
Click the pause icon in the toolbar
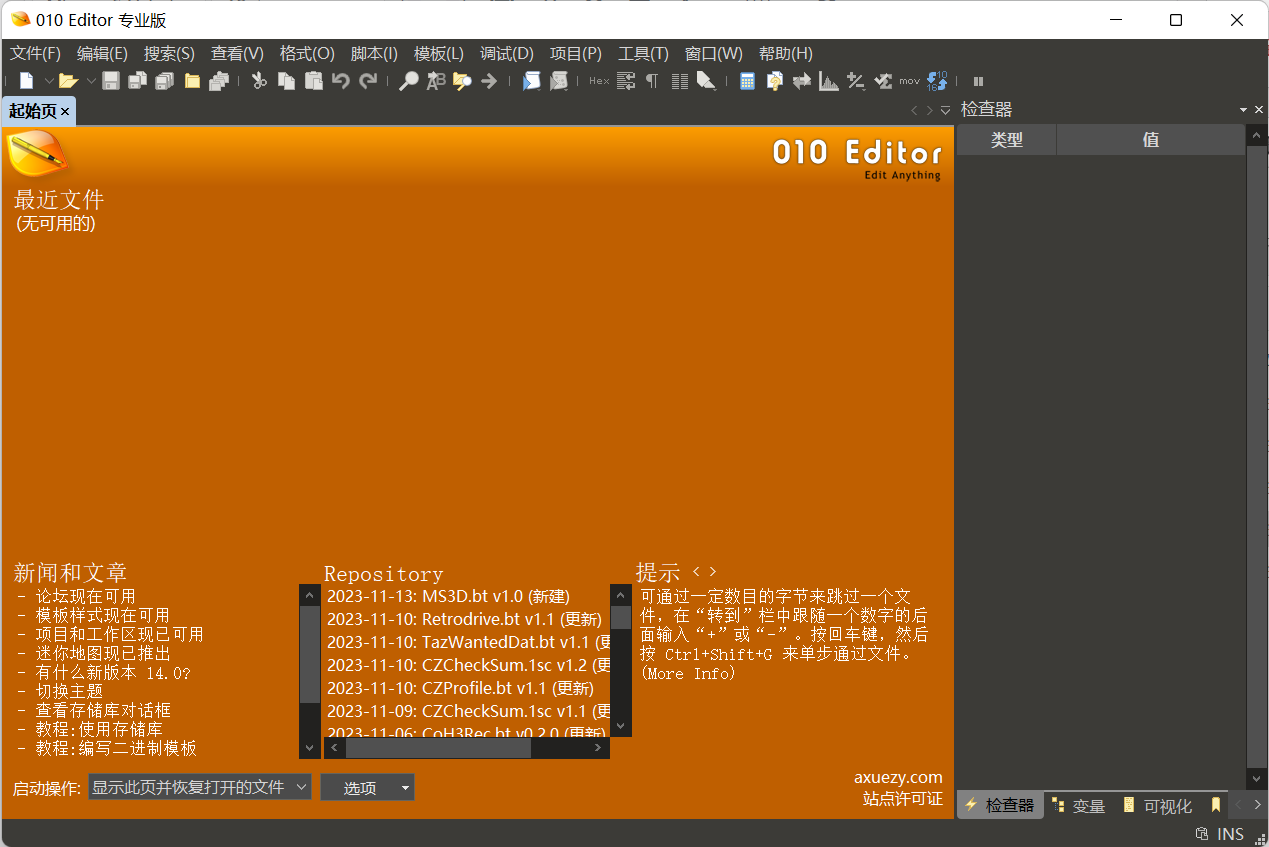point(978,81)
